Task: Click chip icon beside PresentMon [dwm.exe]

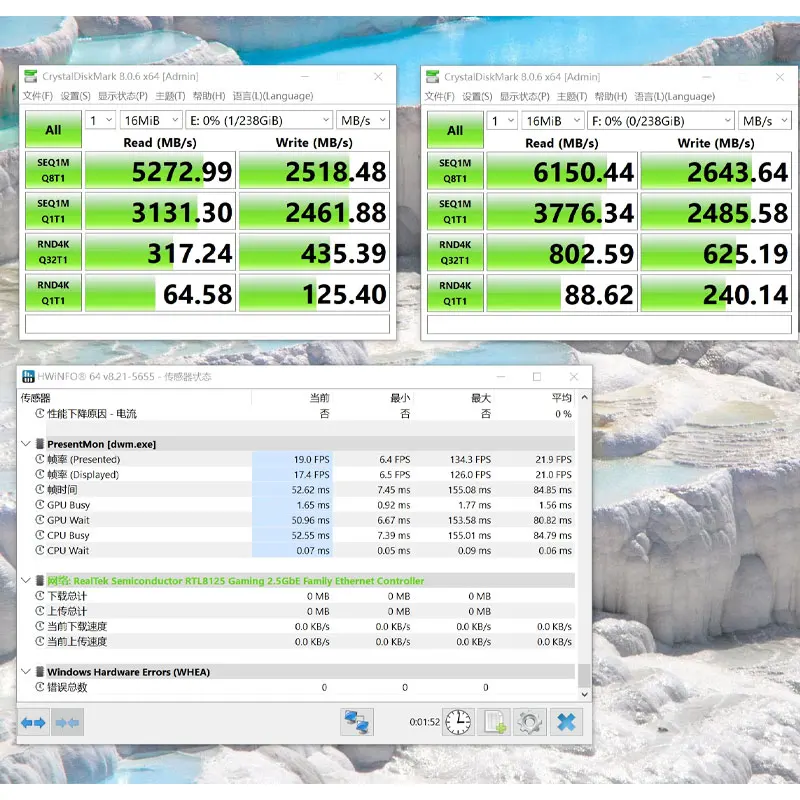Action: click(40, 444)
